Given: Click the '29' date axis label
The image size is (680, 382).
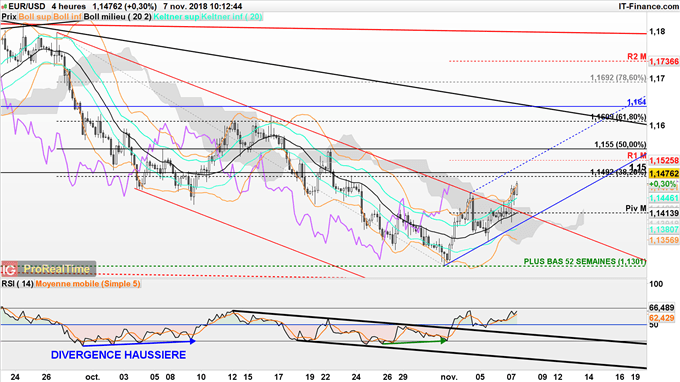Looking at the screenshot, I should [403, 377].
